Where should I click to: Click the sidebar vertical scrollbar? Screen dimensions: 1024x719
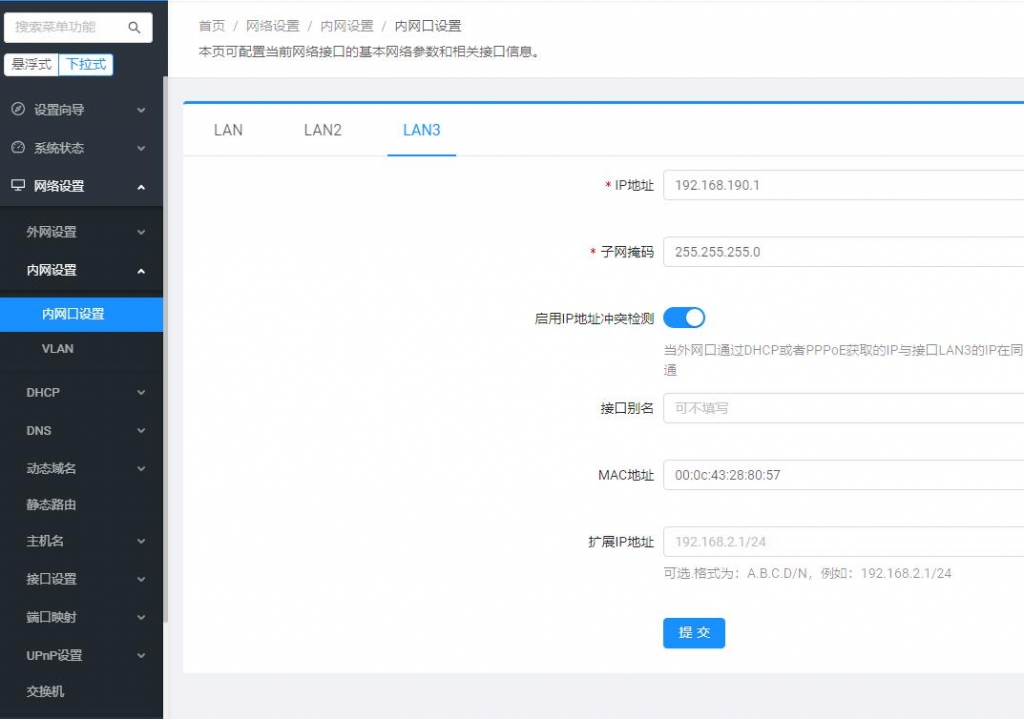[165, 349]
